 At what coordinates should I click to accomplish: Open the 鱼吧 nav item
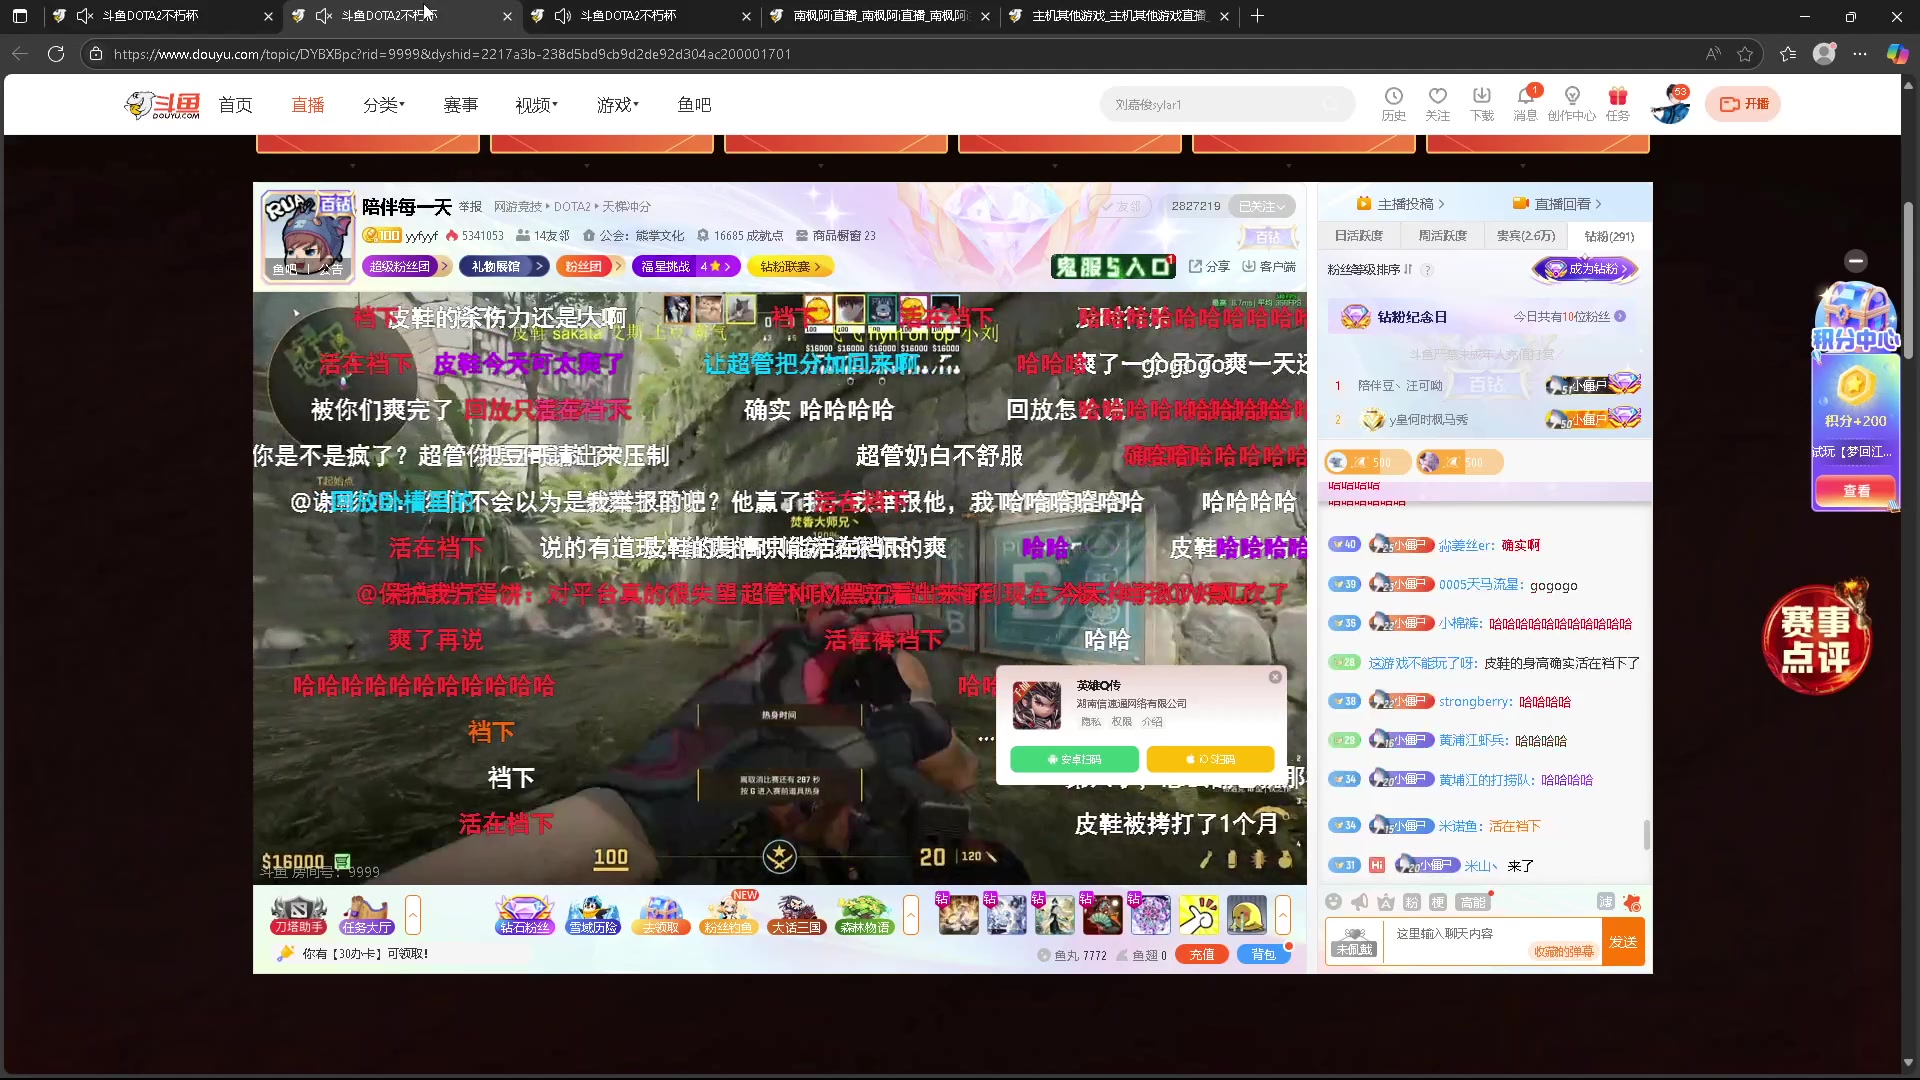[694, 105]
